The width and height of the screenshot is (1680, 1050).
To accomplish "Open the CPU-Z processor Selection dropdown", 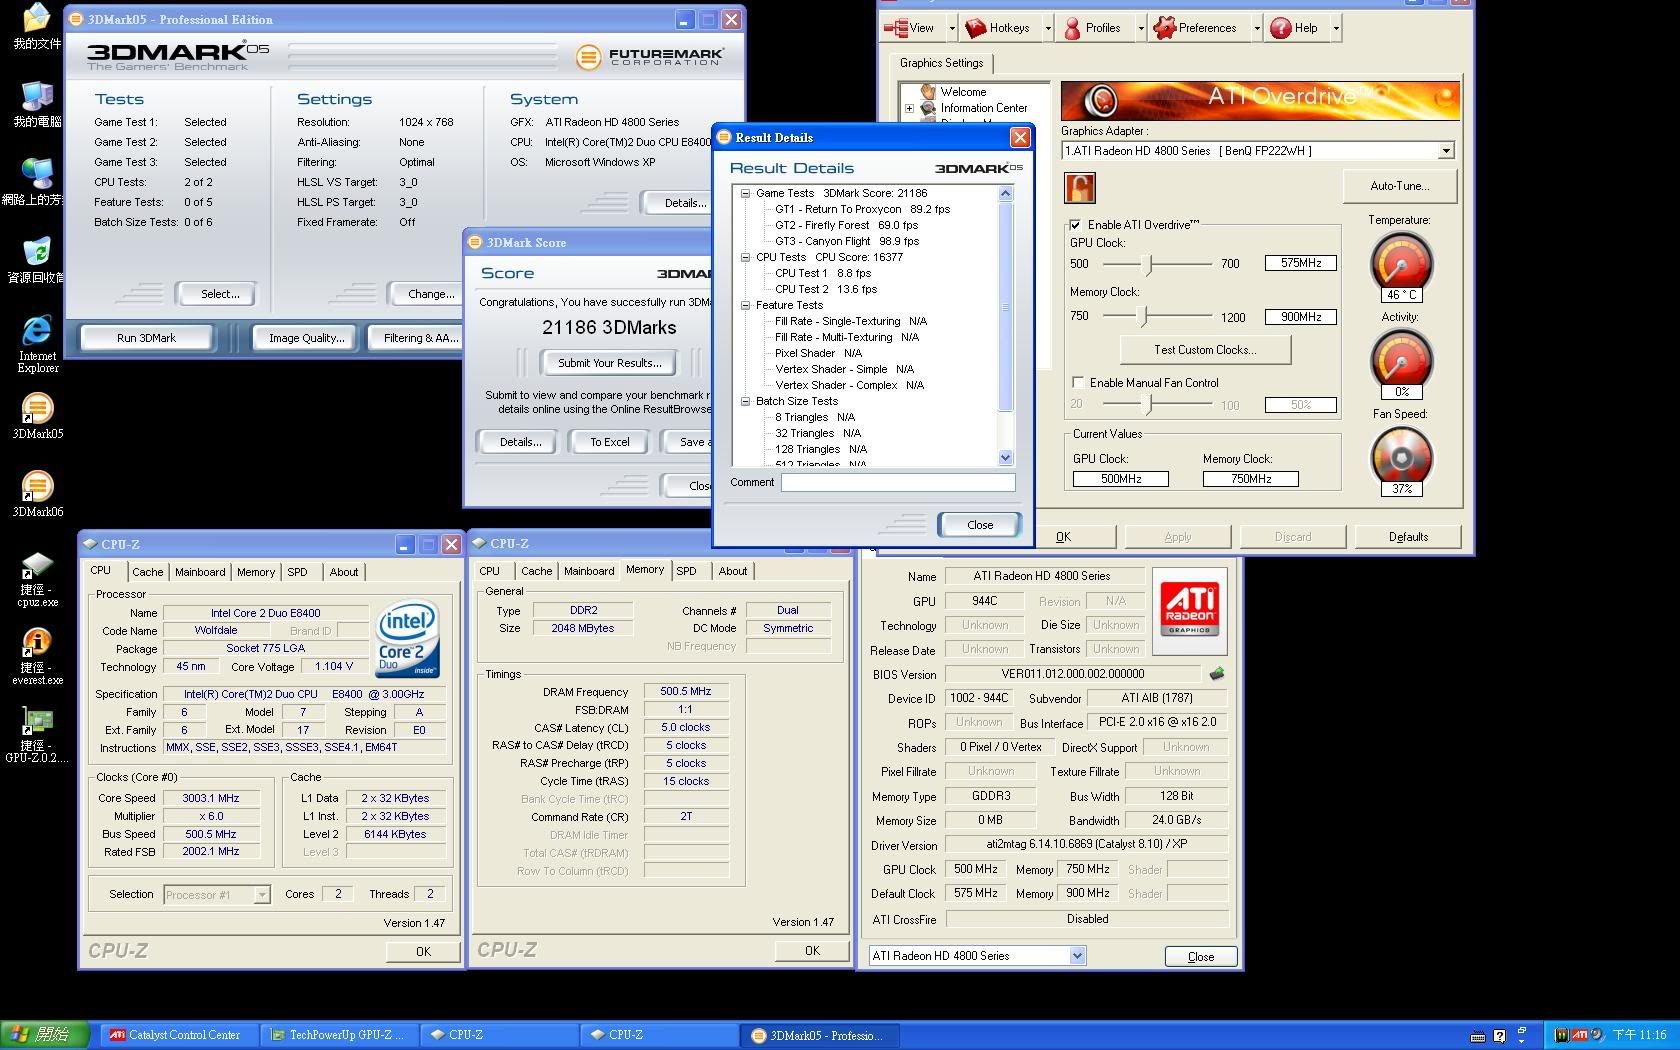I will (261, 895).
